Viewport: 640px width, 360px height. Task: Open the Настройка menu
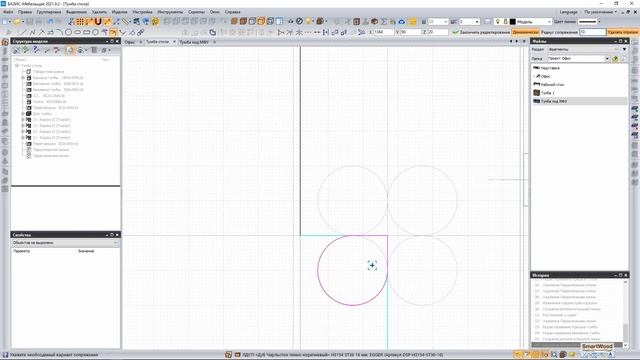[x=142, y=12]
